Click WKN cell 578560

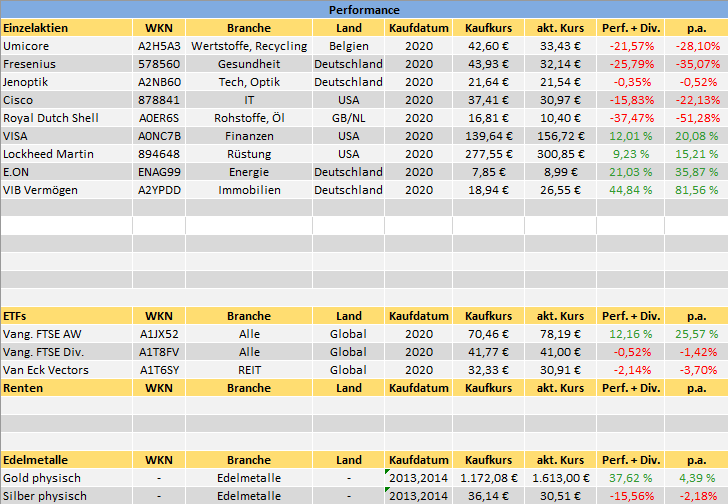tap(159, 64)
